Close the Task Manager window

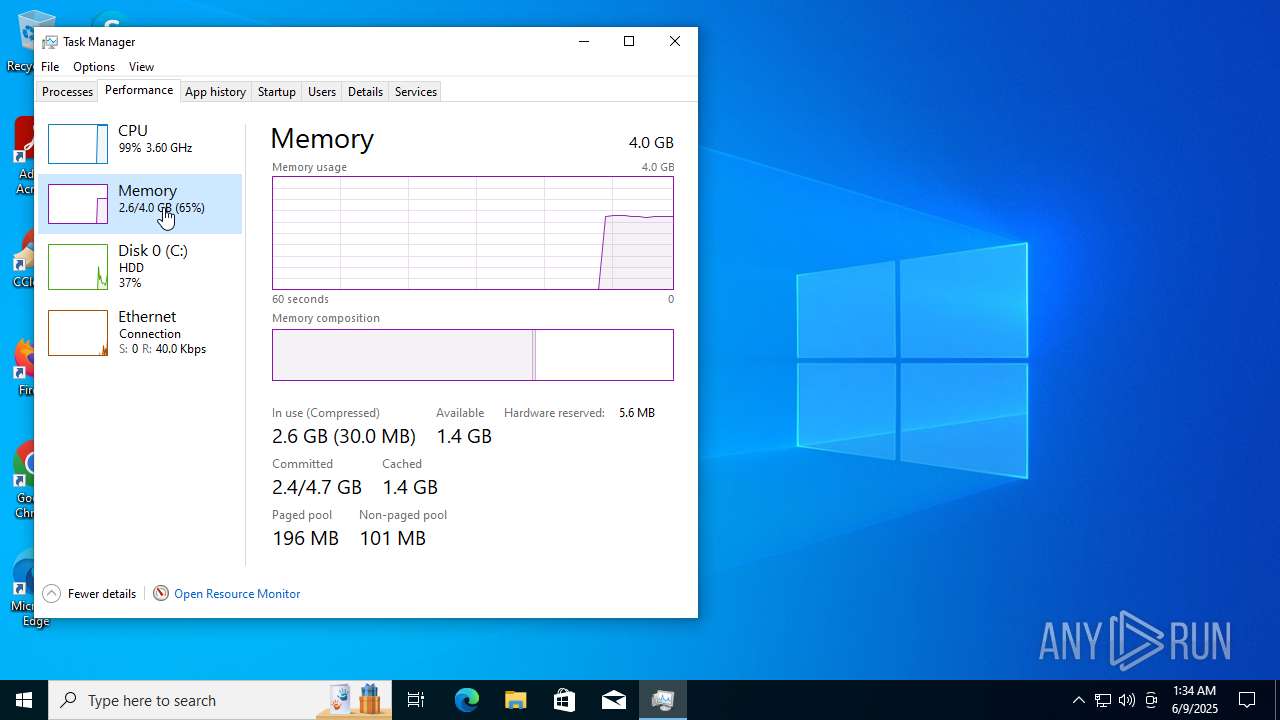[675, 41]
